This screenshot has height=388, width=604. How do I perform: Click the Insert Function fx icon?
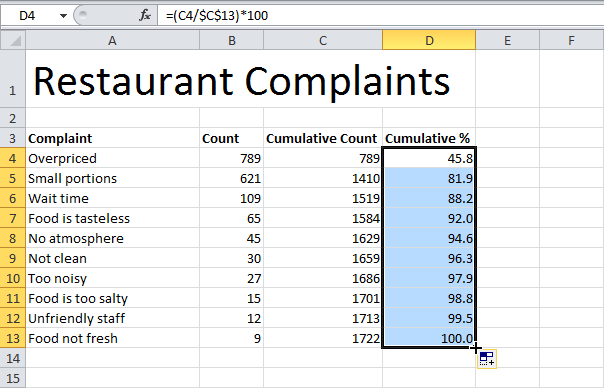click(x=145, y=15)
